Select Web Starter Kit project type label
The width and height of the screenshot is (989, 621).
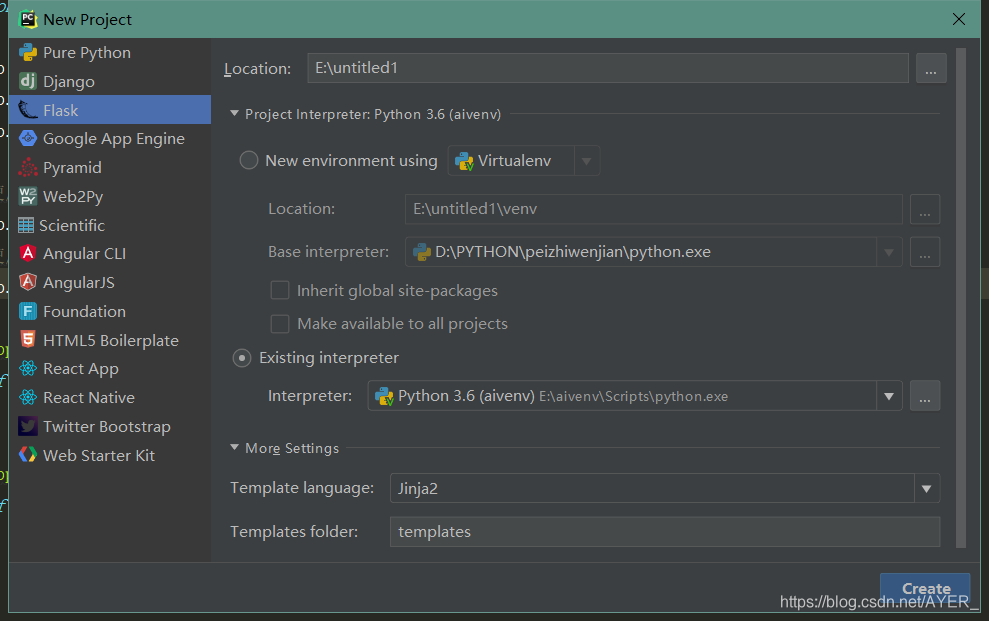99,455
